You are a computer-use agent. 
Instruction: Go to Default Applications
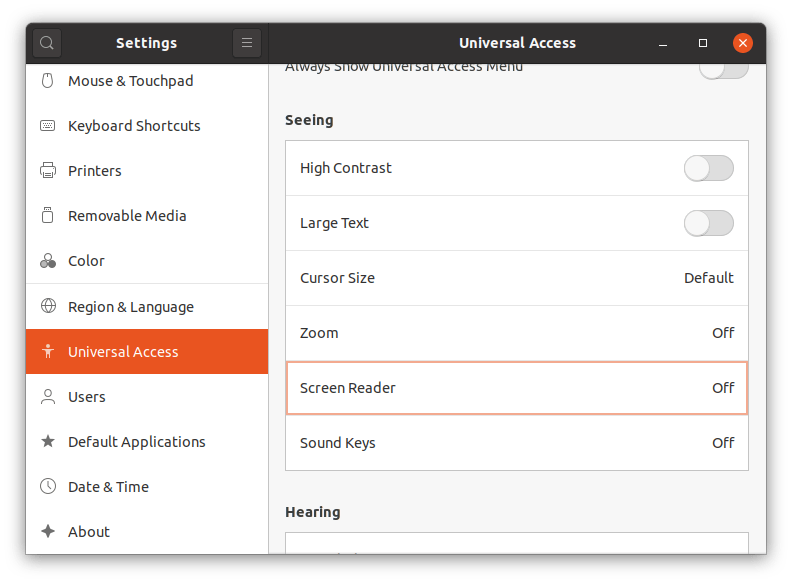click(147, 442)
